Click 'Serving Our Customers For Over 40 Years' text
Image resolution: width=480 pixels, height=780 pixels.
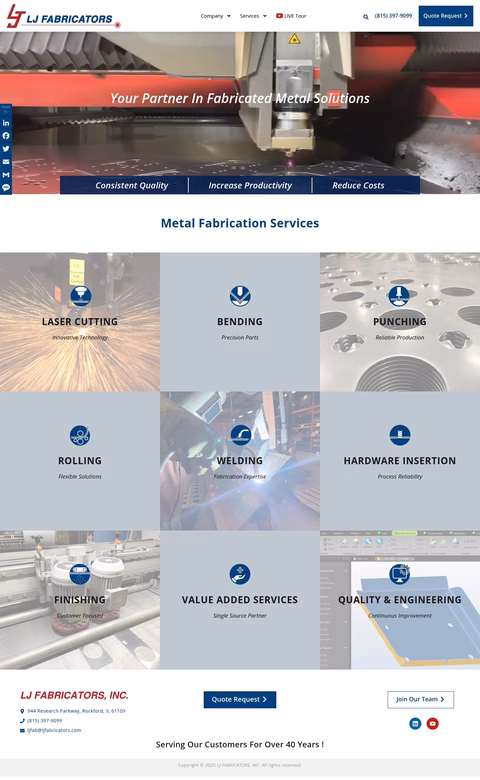coord(240,745)
